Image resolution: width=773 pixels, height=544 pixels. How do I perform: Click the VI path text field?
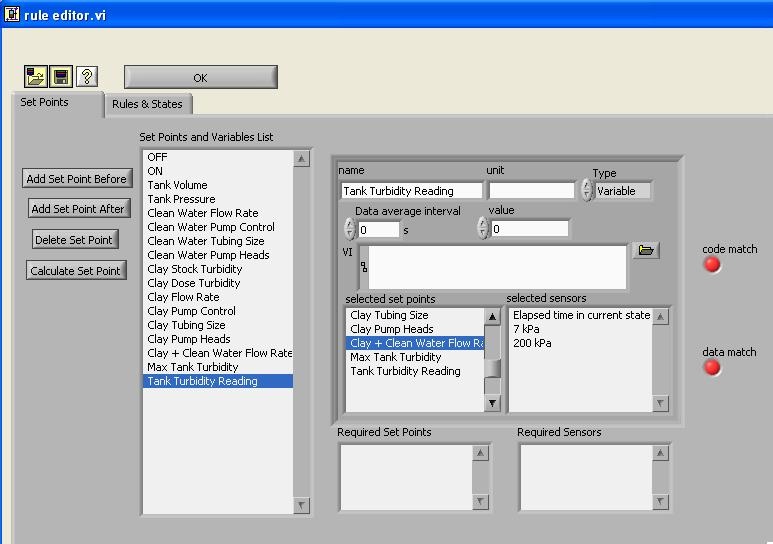[x=497, y=267]
